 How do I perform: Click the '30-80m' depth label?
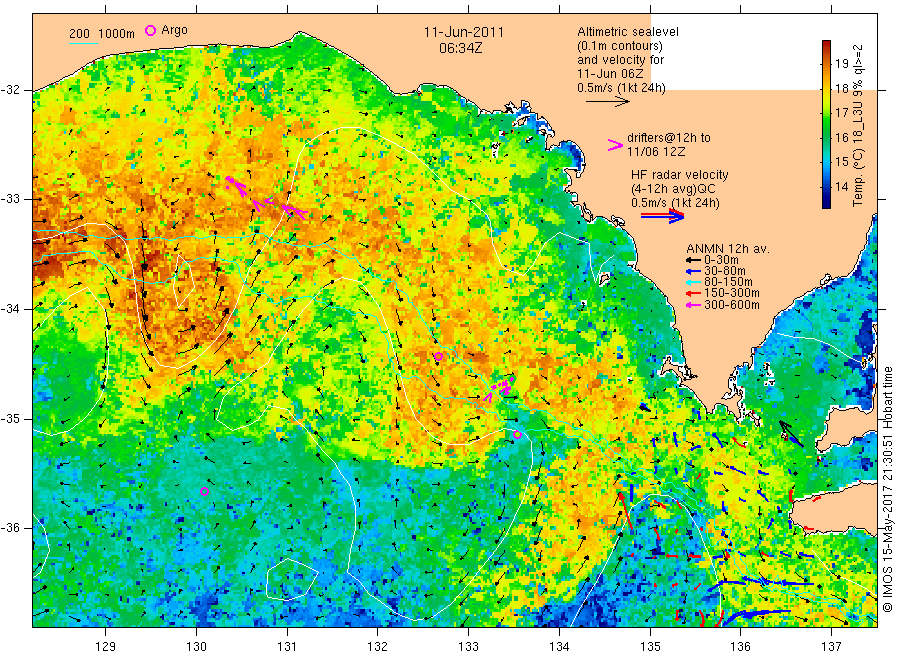point(725,271)
